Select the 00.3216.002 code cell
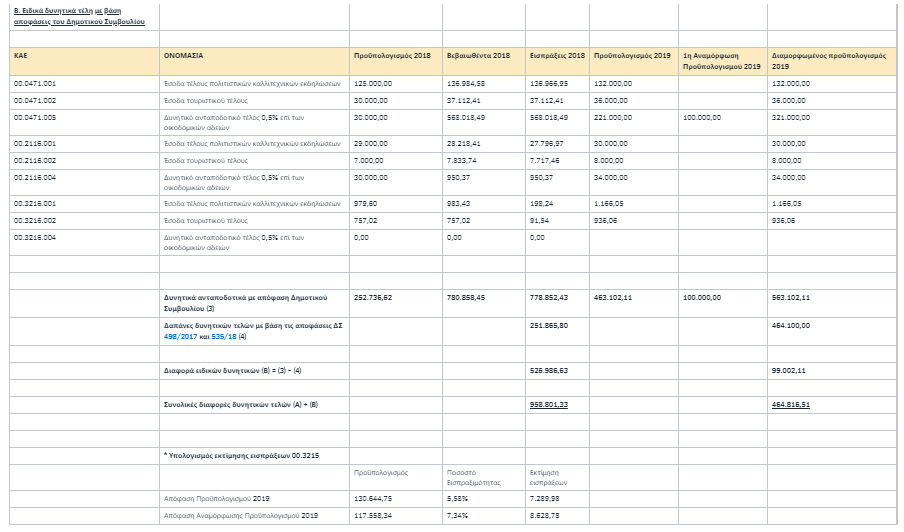This screenshot has width=904, height=532. click(x=35, y=219)
